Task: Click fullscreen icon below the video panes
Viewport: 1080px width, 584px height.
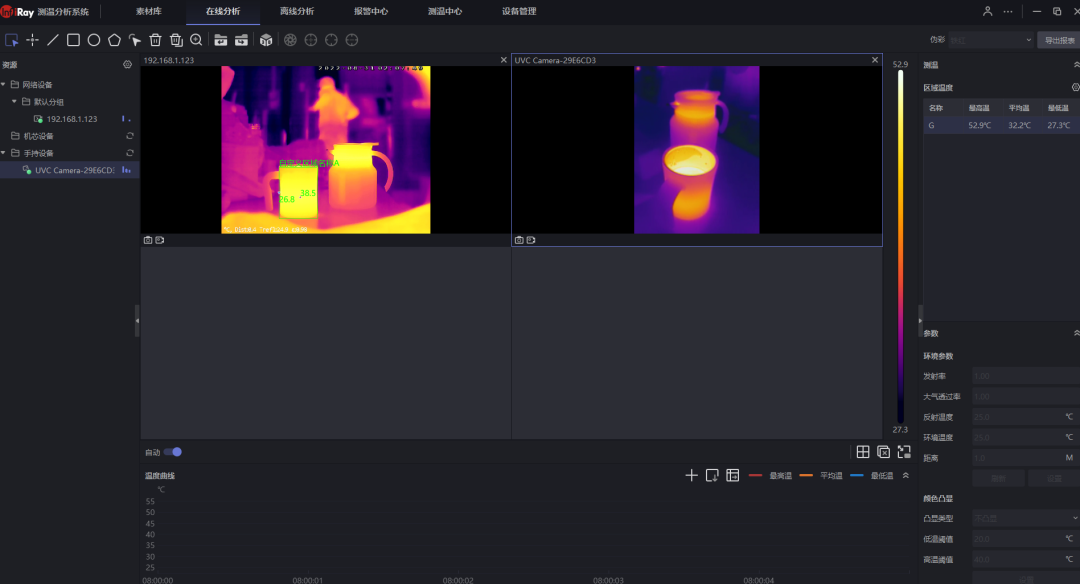Action: (x=904, y=452)
